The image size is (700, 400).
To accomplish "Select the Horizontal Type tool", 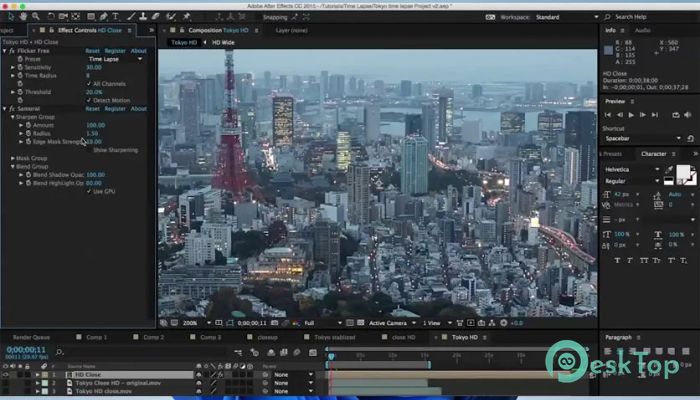I will pyautogui.click(x=115, y=17).
